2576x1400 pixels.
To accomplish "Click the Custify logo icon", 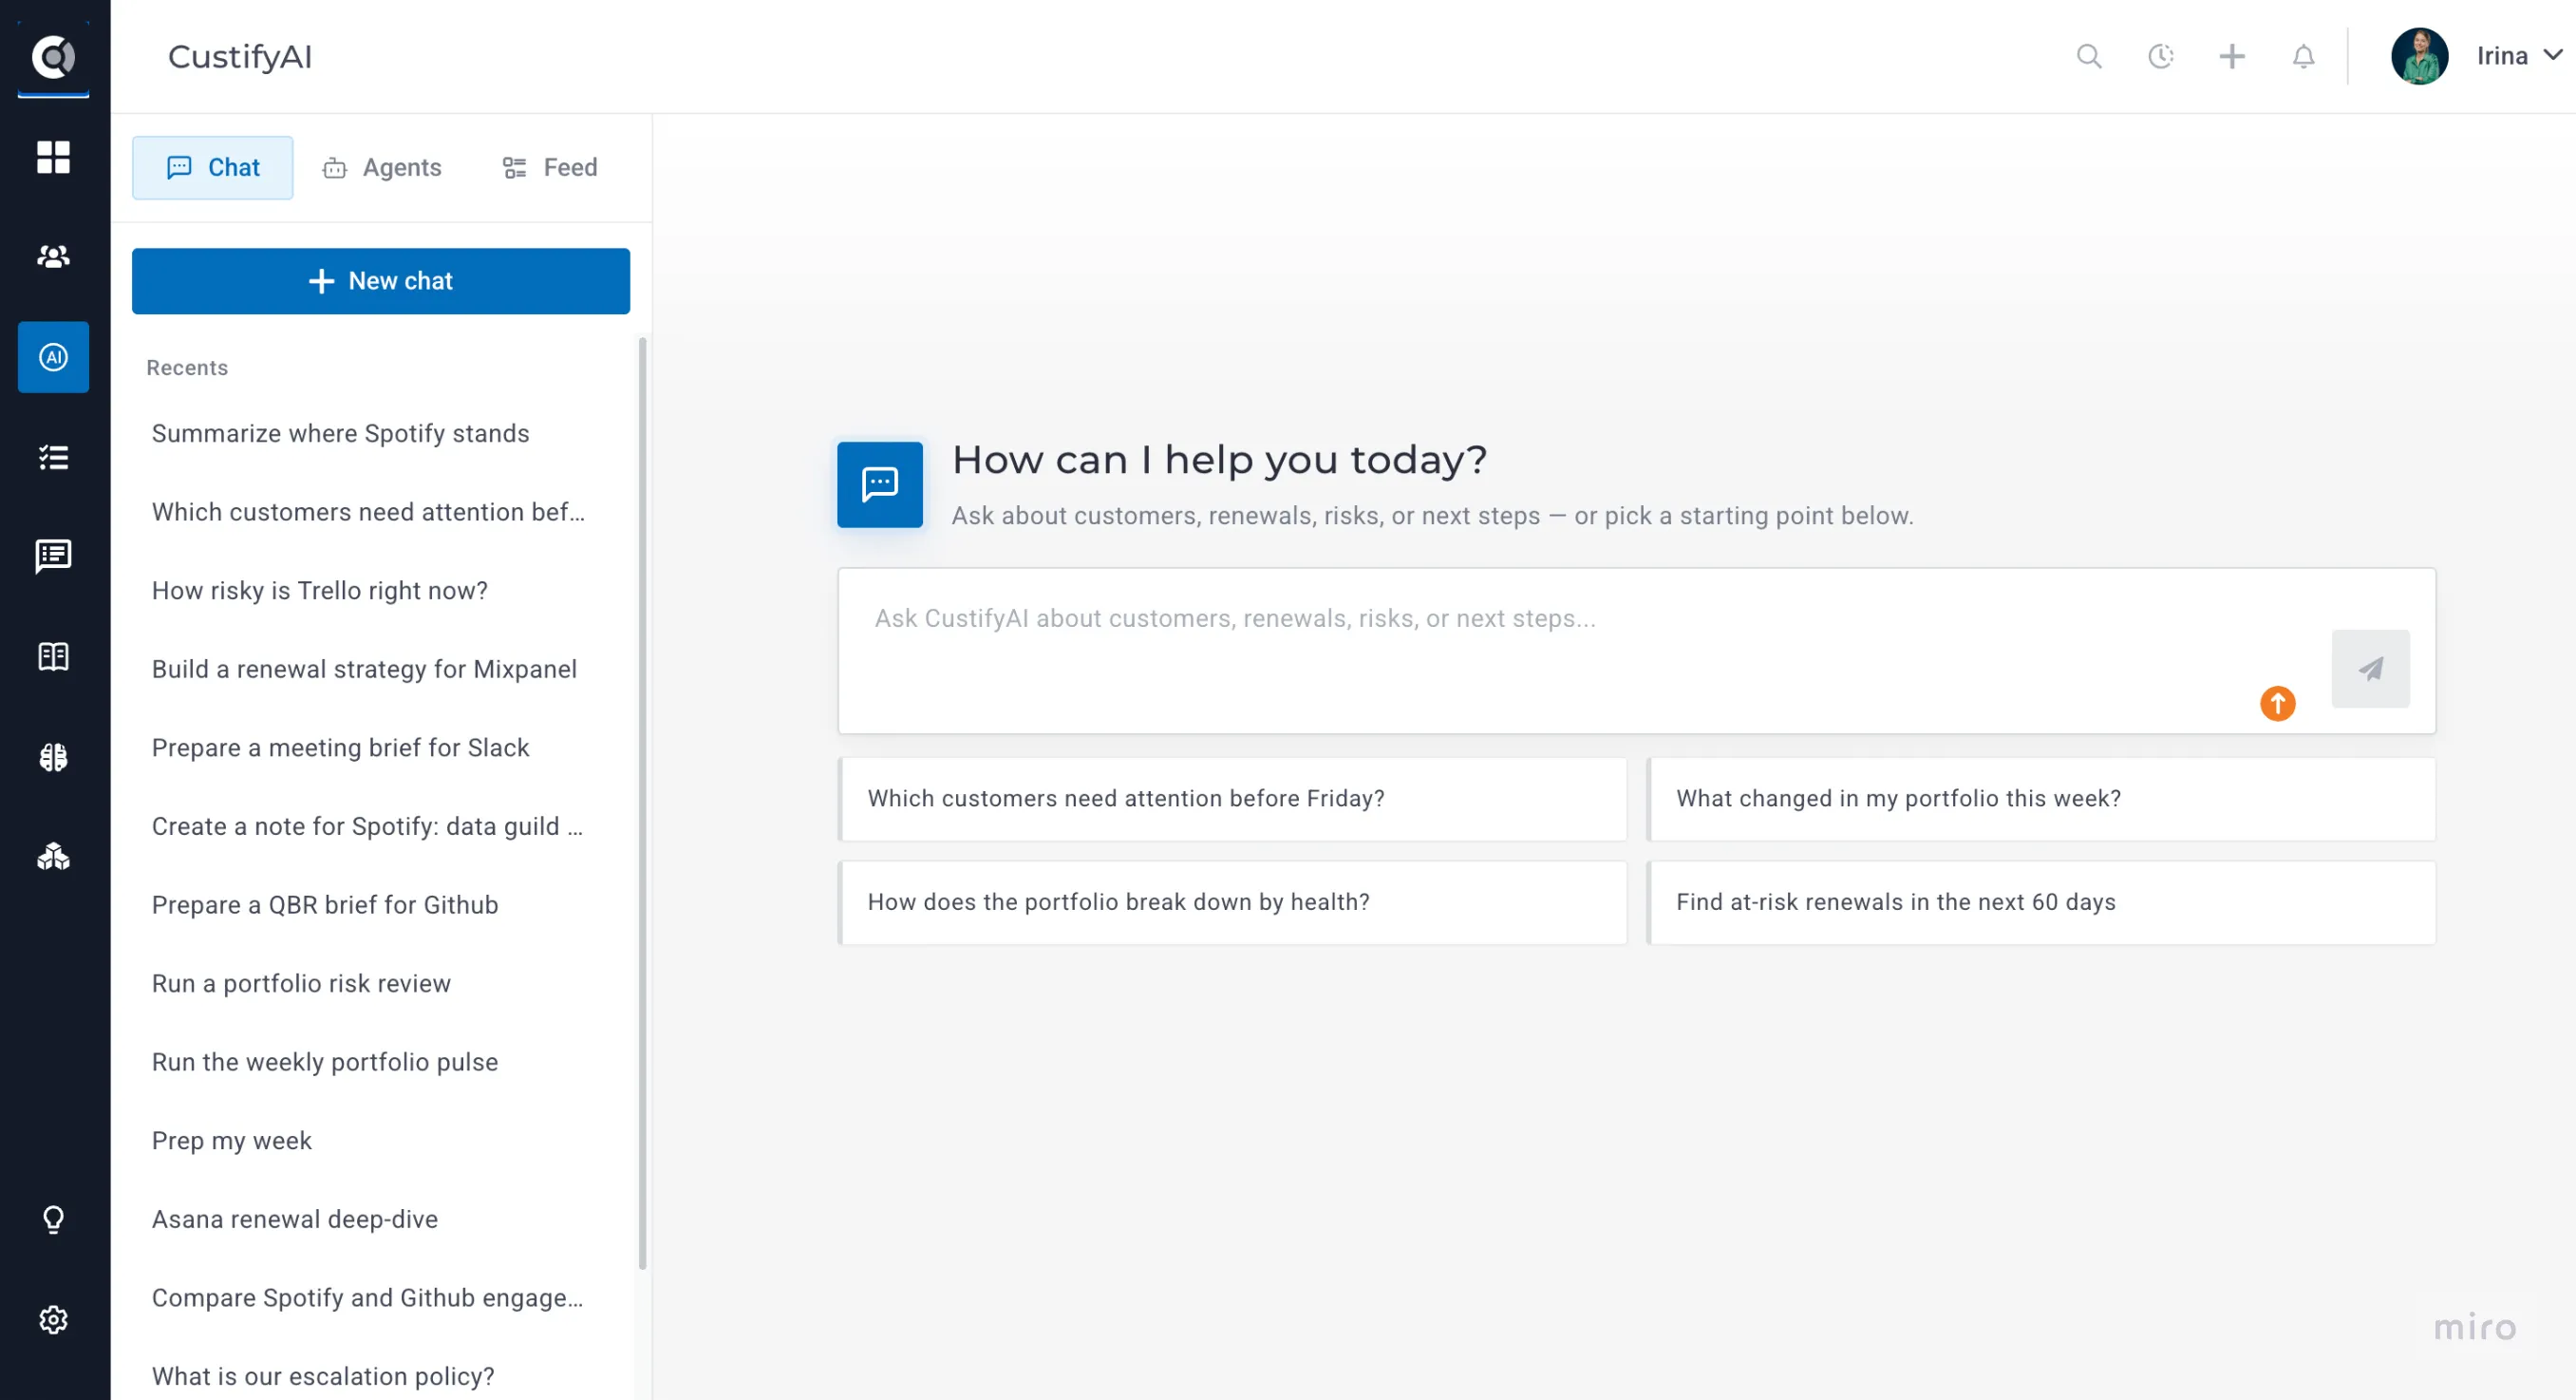I will 53,56.
